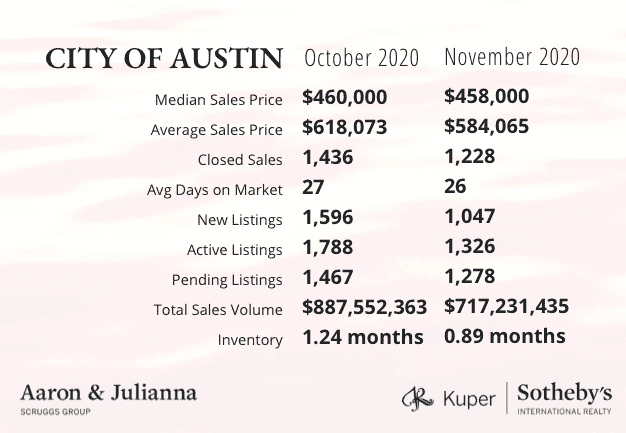Click the Avg Days on Market label
The height and width of the screenshot is (433, 626).
click(x=217, y=190)
